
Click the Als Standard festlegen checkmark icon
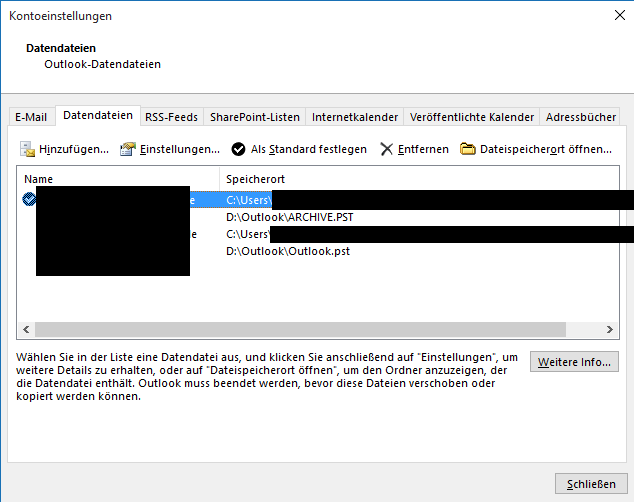point(238,149)
